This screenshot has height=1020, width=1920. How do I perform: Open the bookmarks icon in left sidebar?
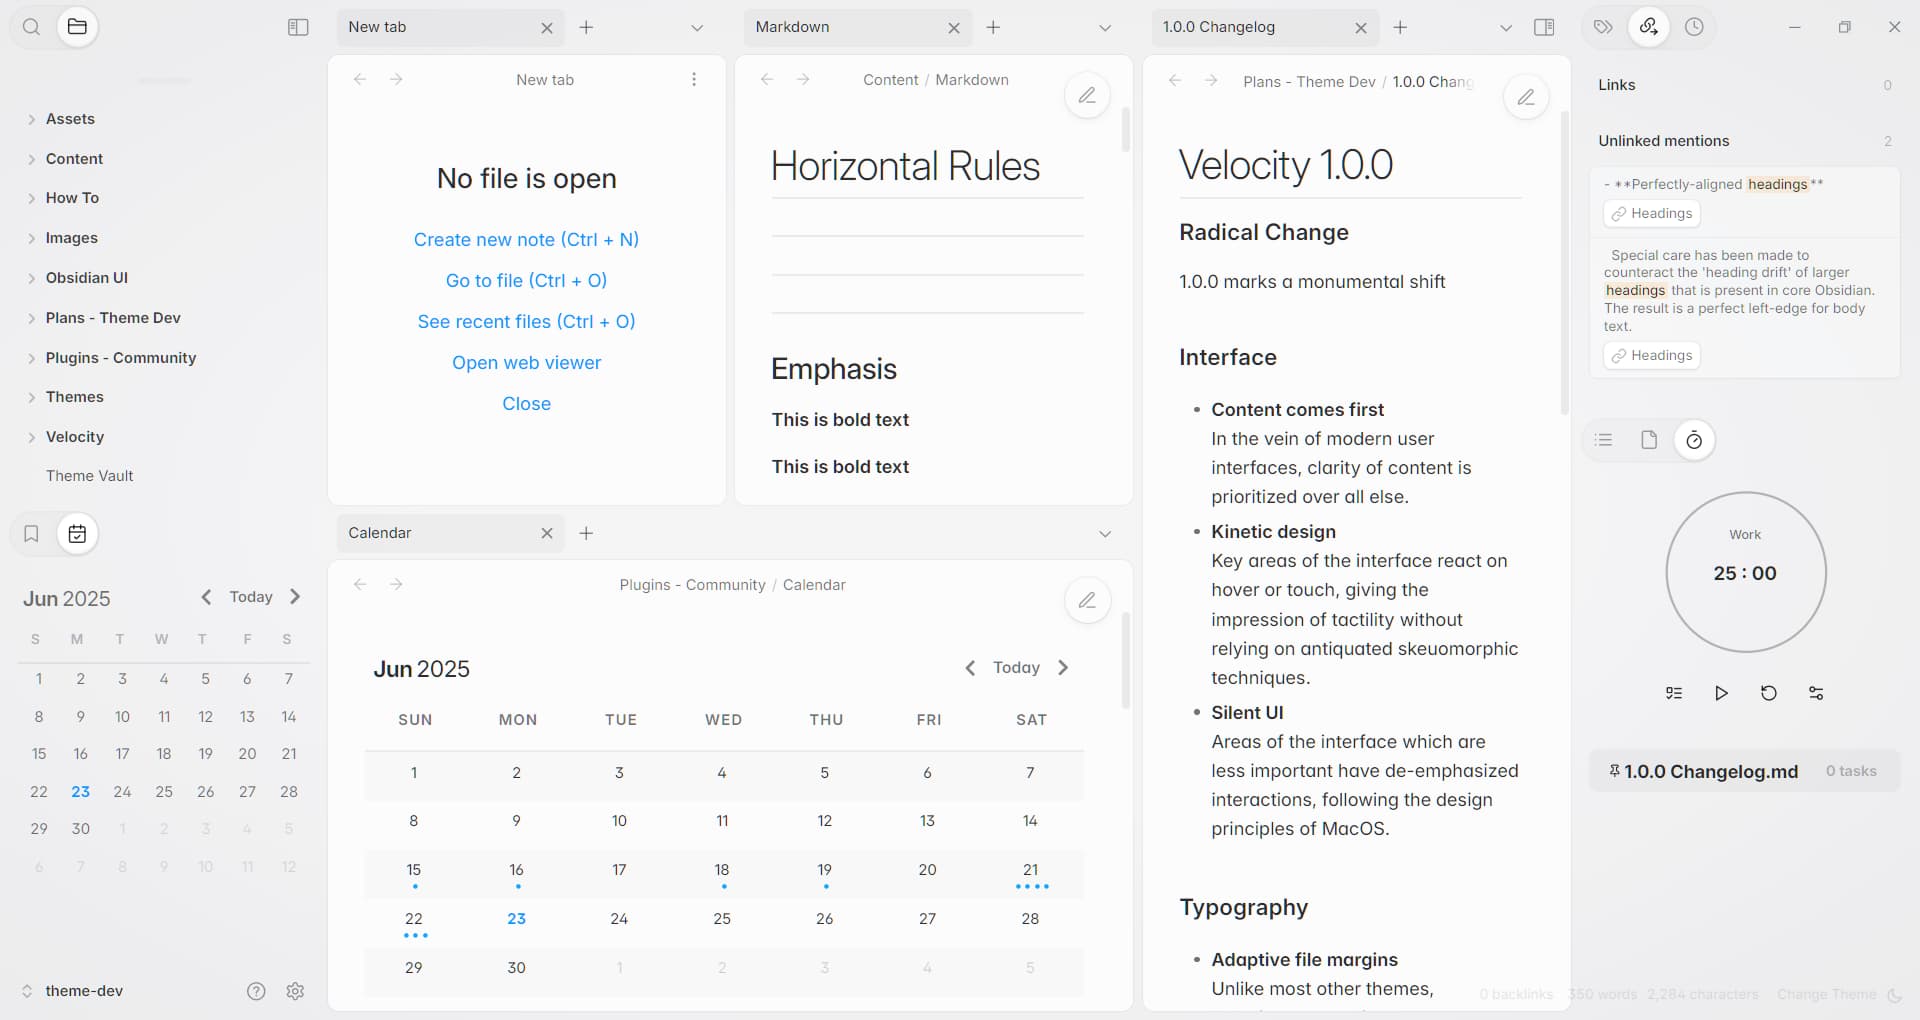tap(31, 534)
